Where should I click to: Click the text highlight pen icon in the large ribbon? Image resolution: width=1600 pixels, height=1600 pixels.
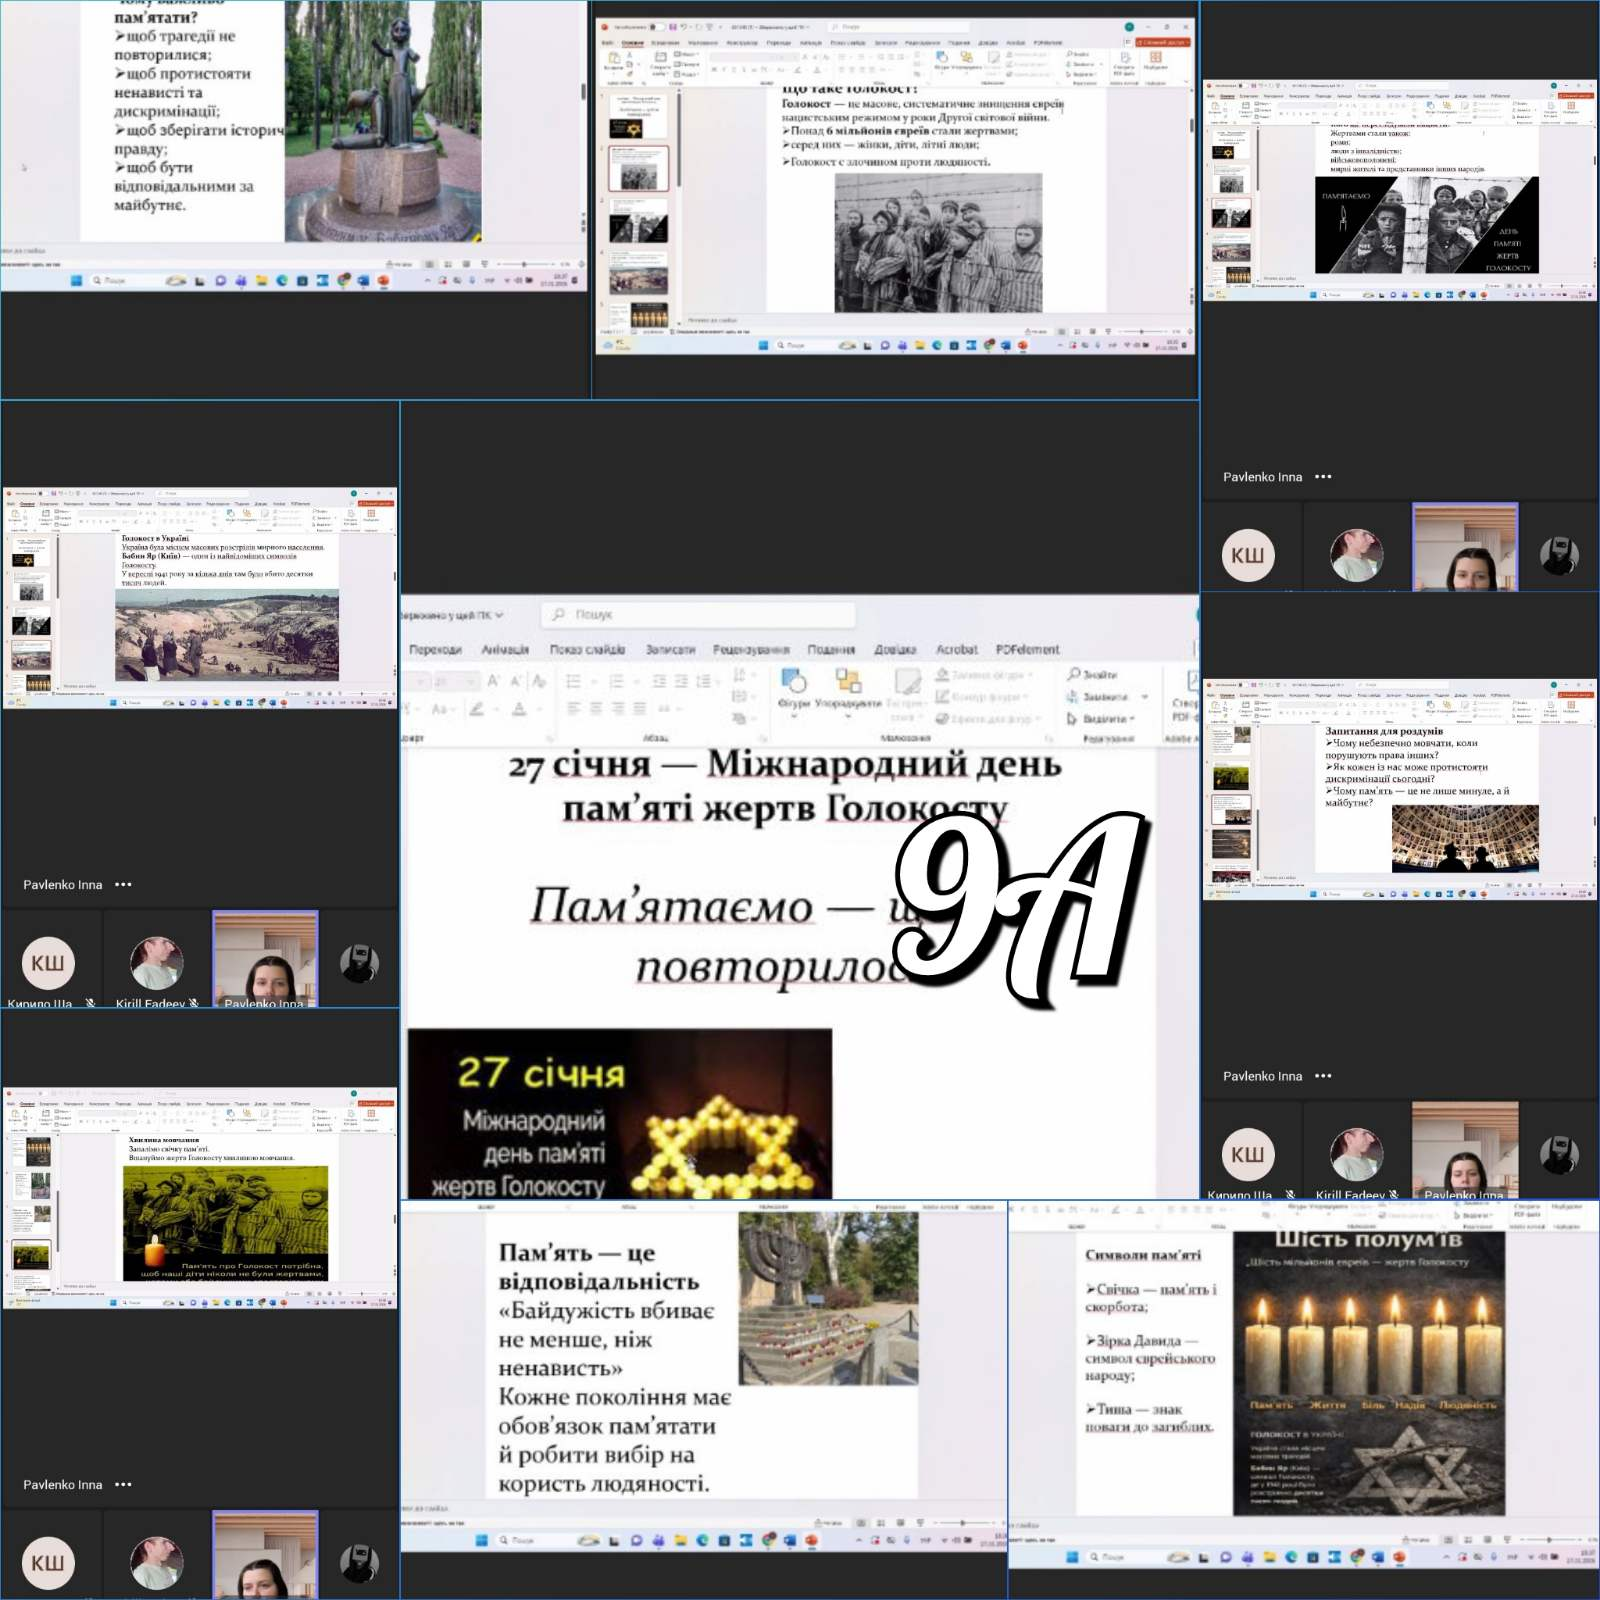pos(477,709)
